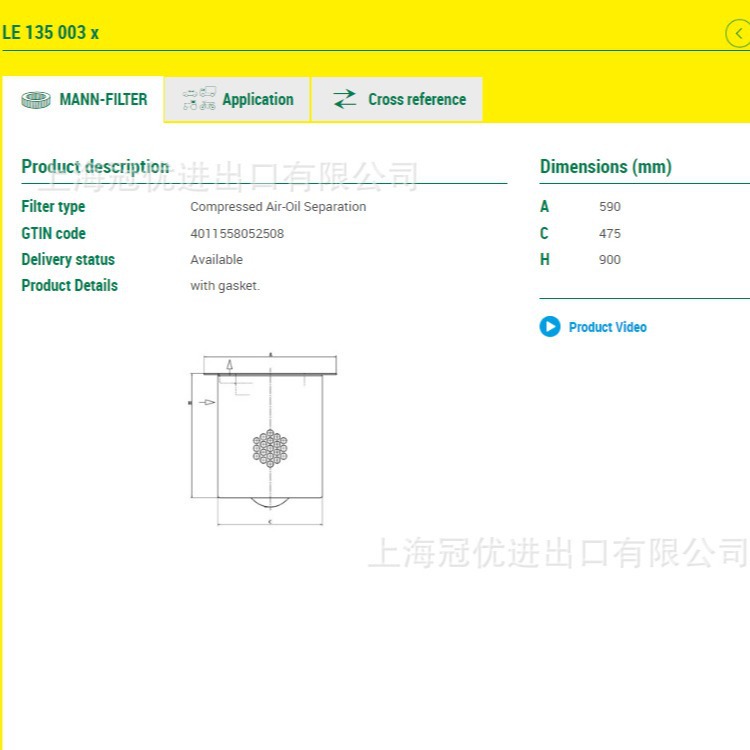750x750 pixels.
Task: Play the product video icon
Action: click(550, 327)
